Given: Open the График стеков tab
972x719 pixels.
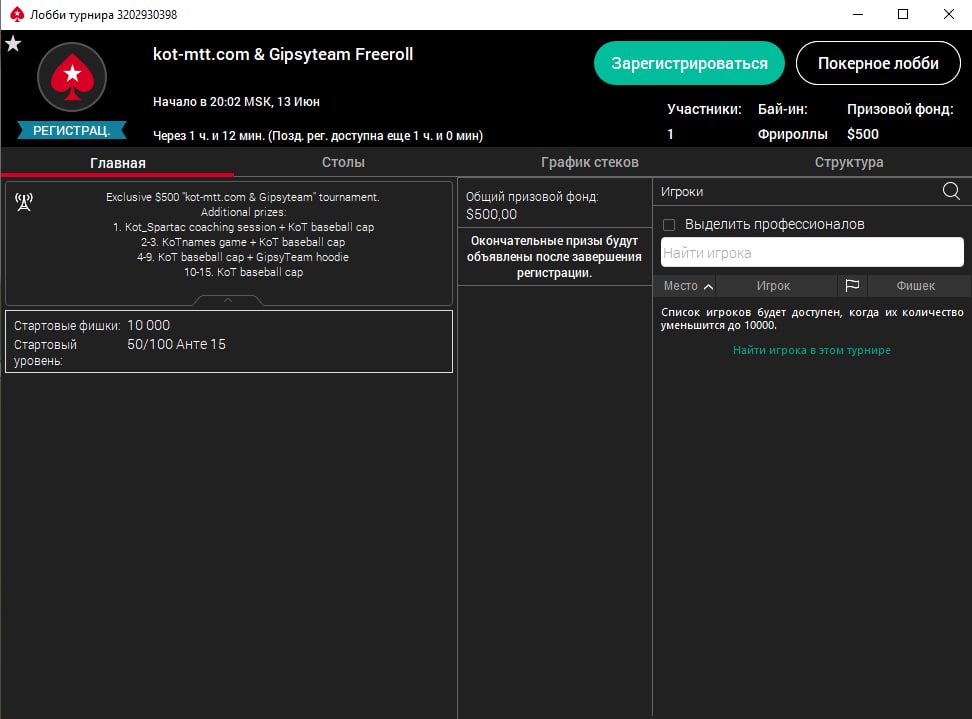Looking at the screenshot, I should pos(590,162).
